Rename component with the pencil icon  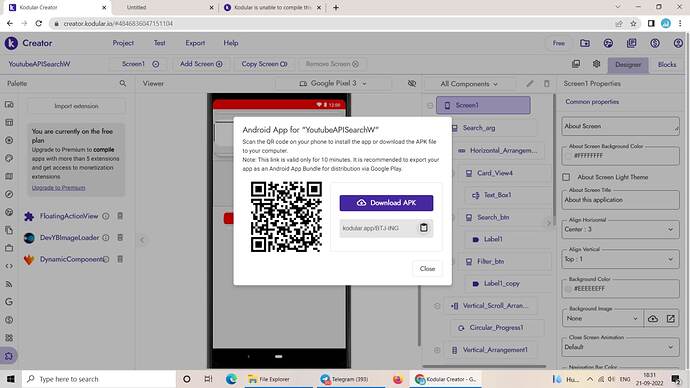pos(530,83)
